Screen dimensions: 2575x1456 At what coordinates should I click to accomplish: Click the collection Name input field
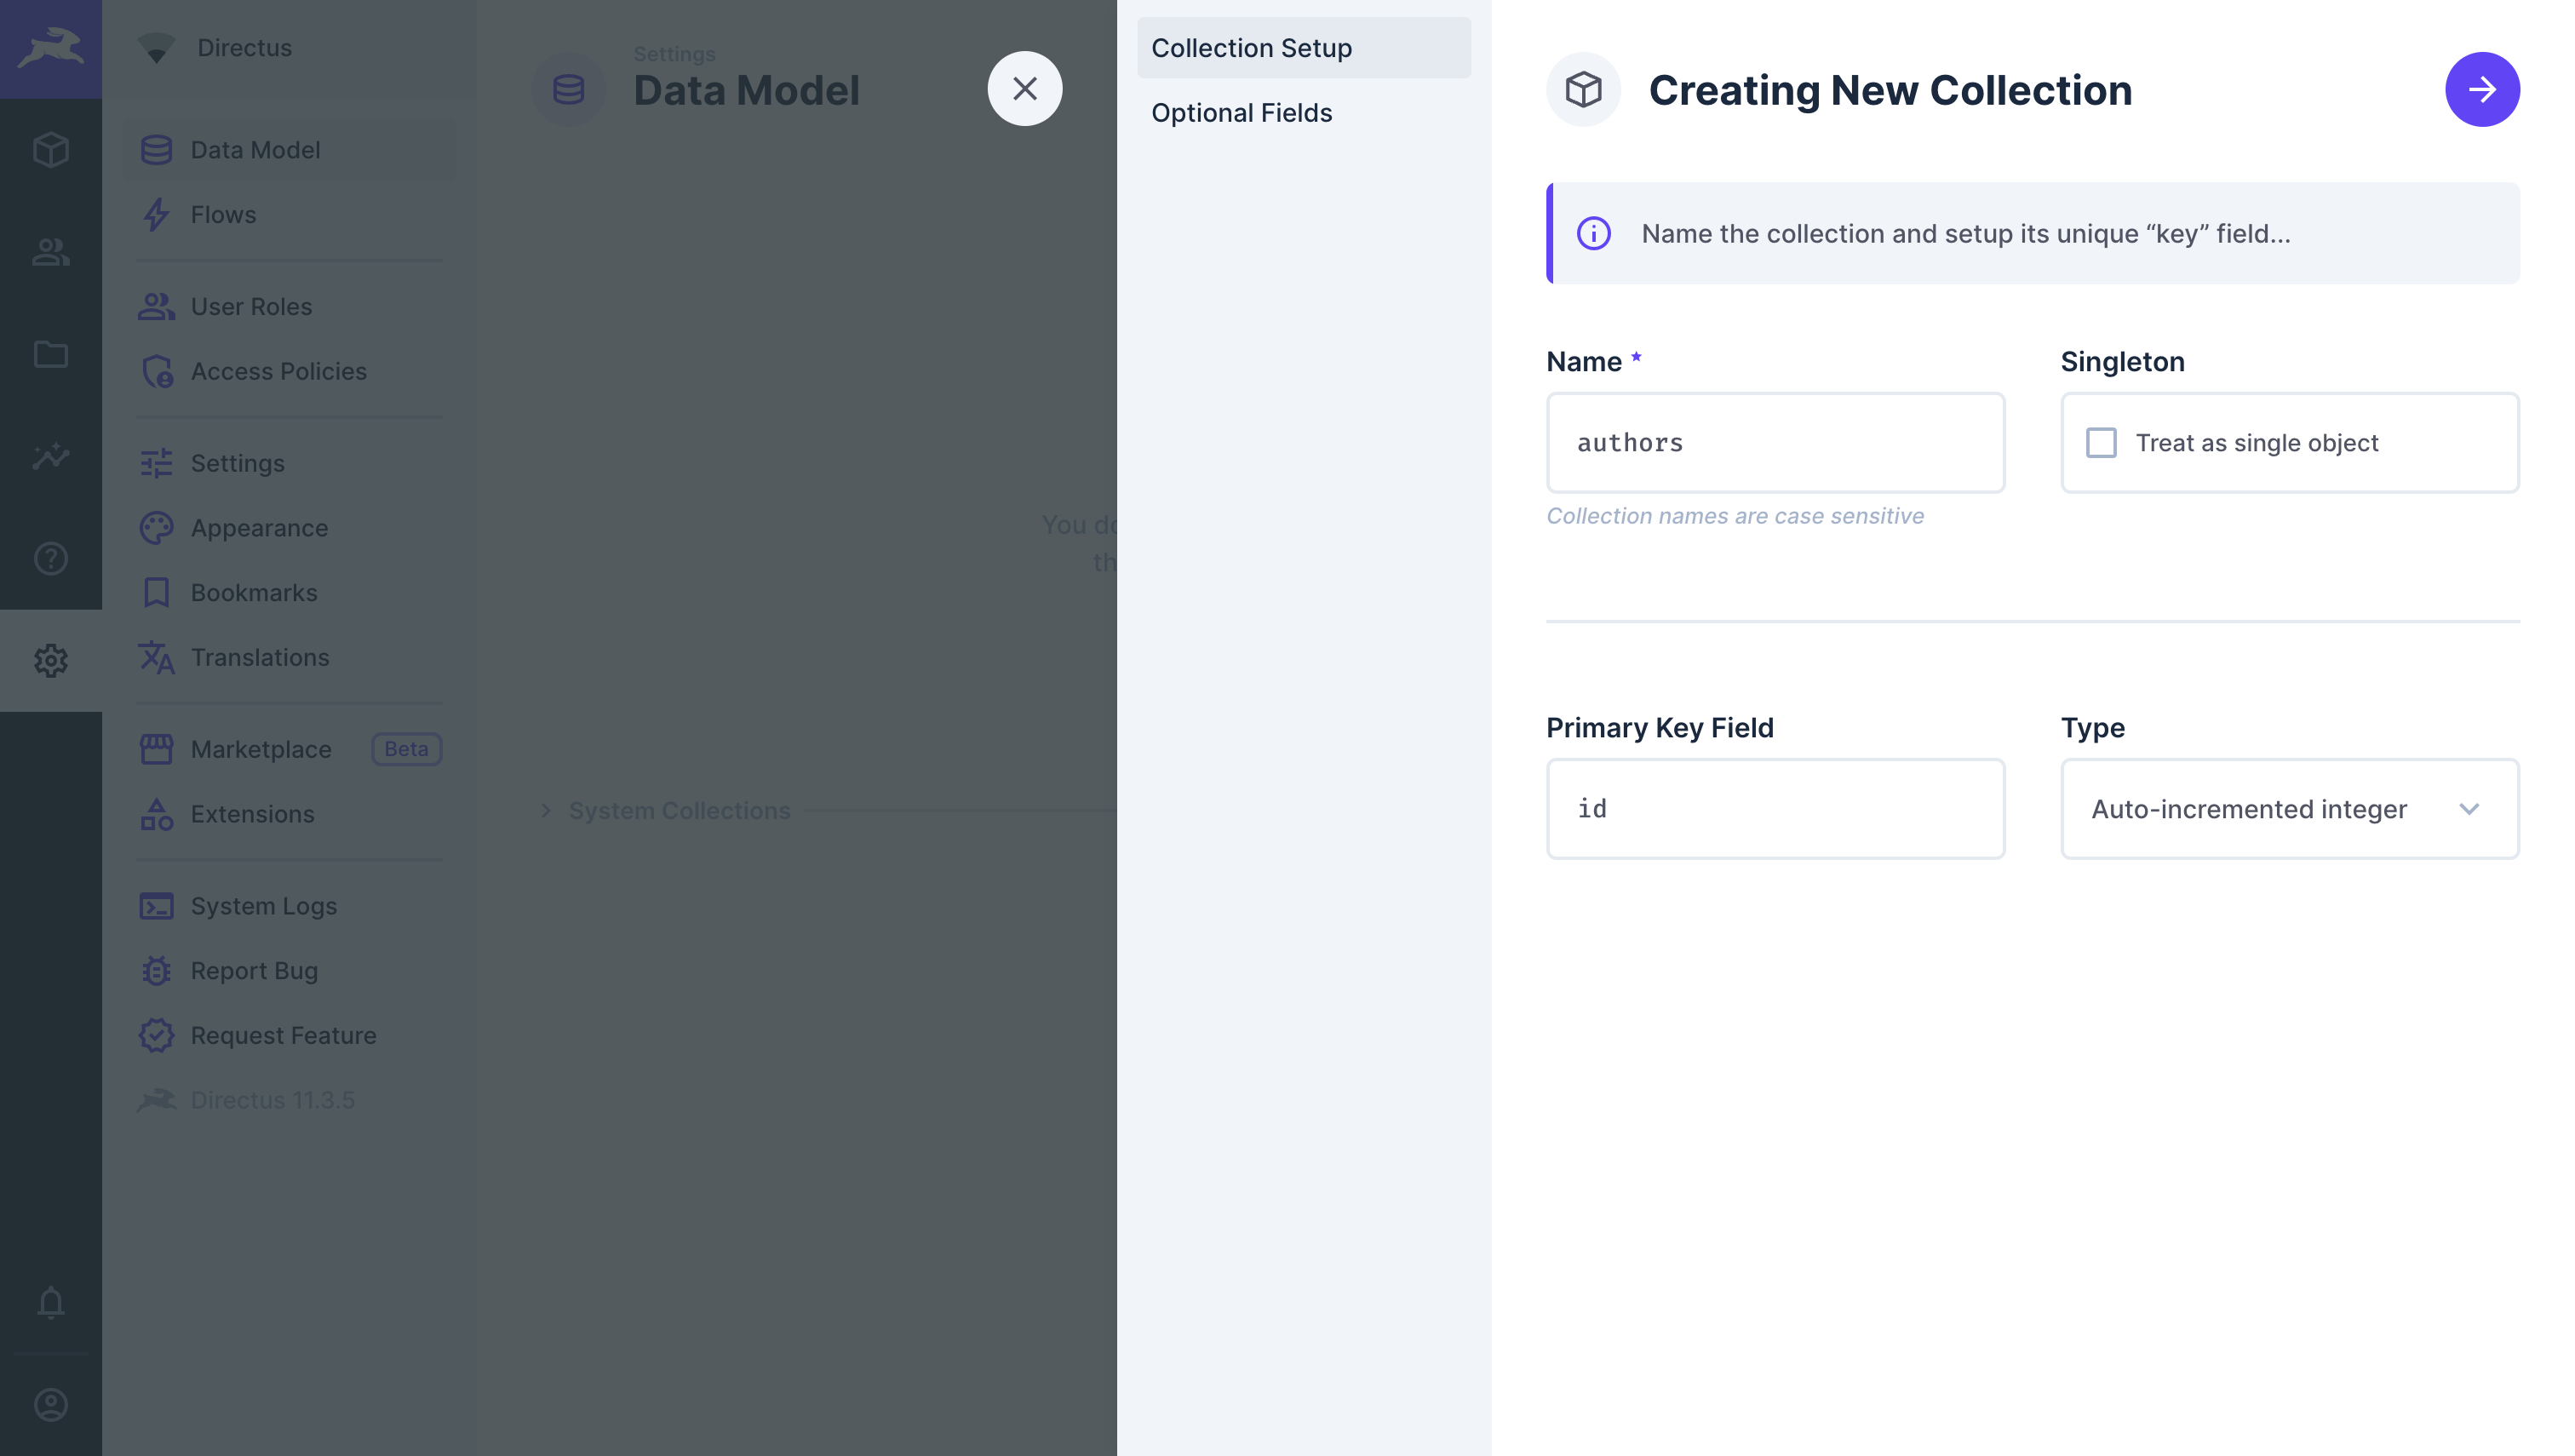[x=1774, y=442]
